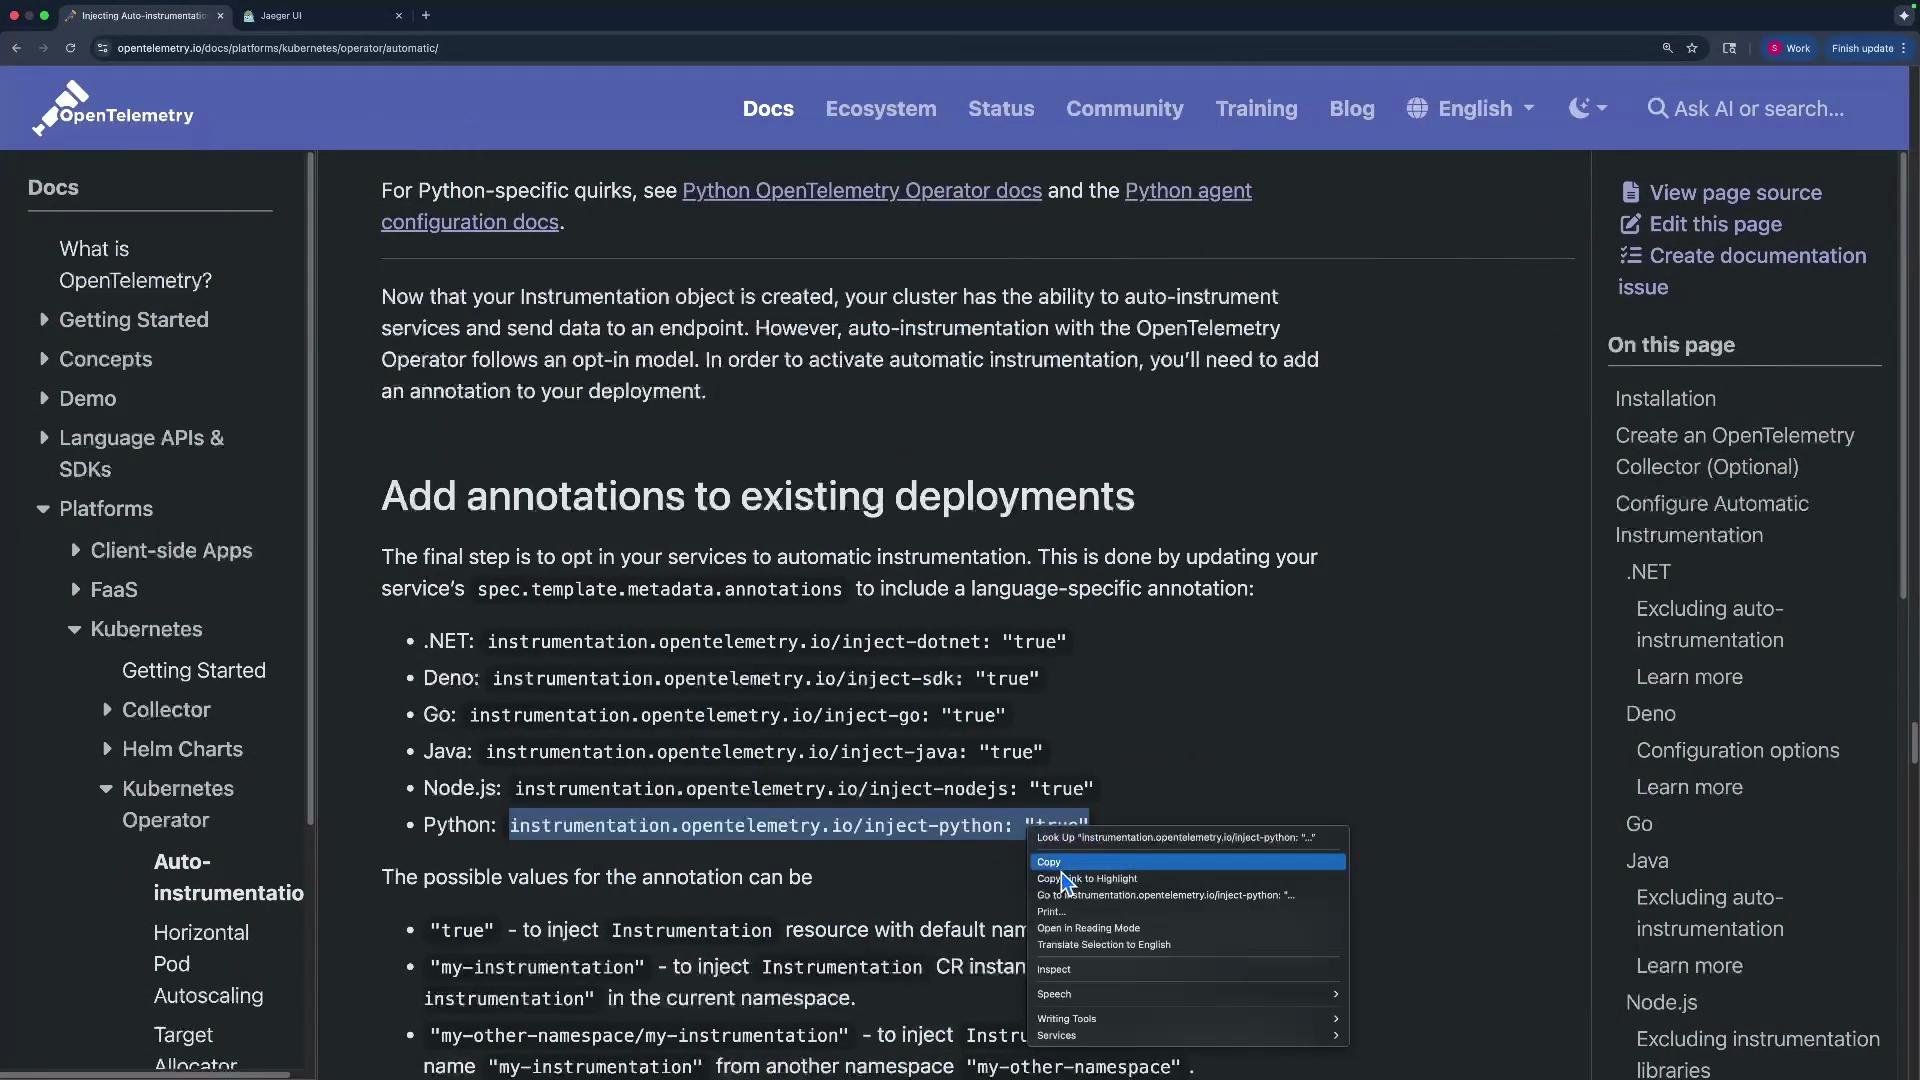The image size is (1920, 1080).
Task: Open the Work profile button
Action: 1789,48
